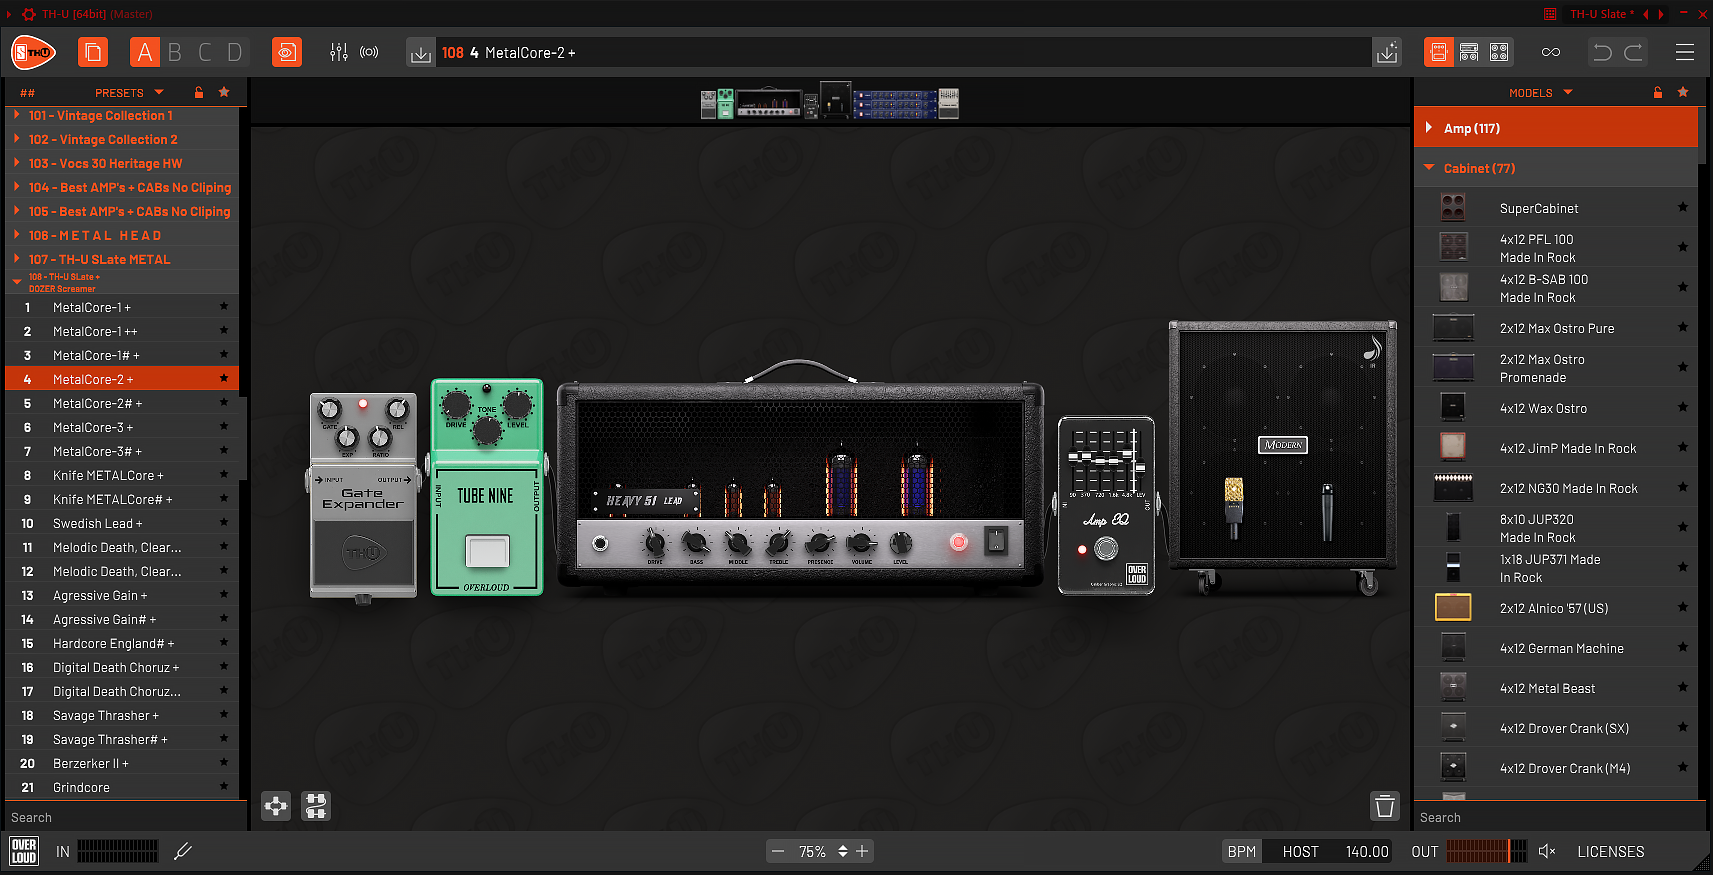Image resolution: width=1713 pixels, height=875 pixels.
Task: Switch to the second layout view icon
Action: tap(1469, 52)
